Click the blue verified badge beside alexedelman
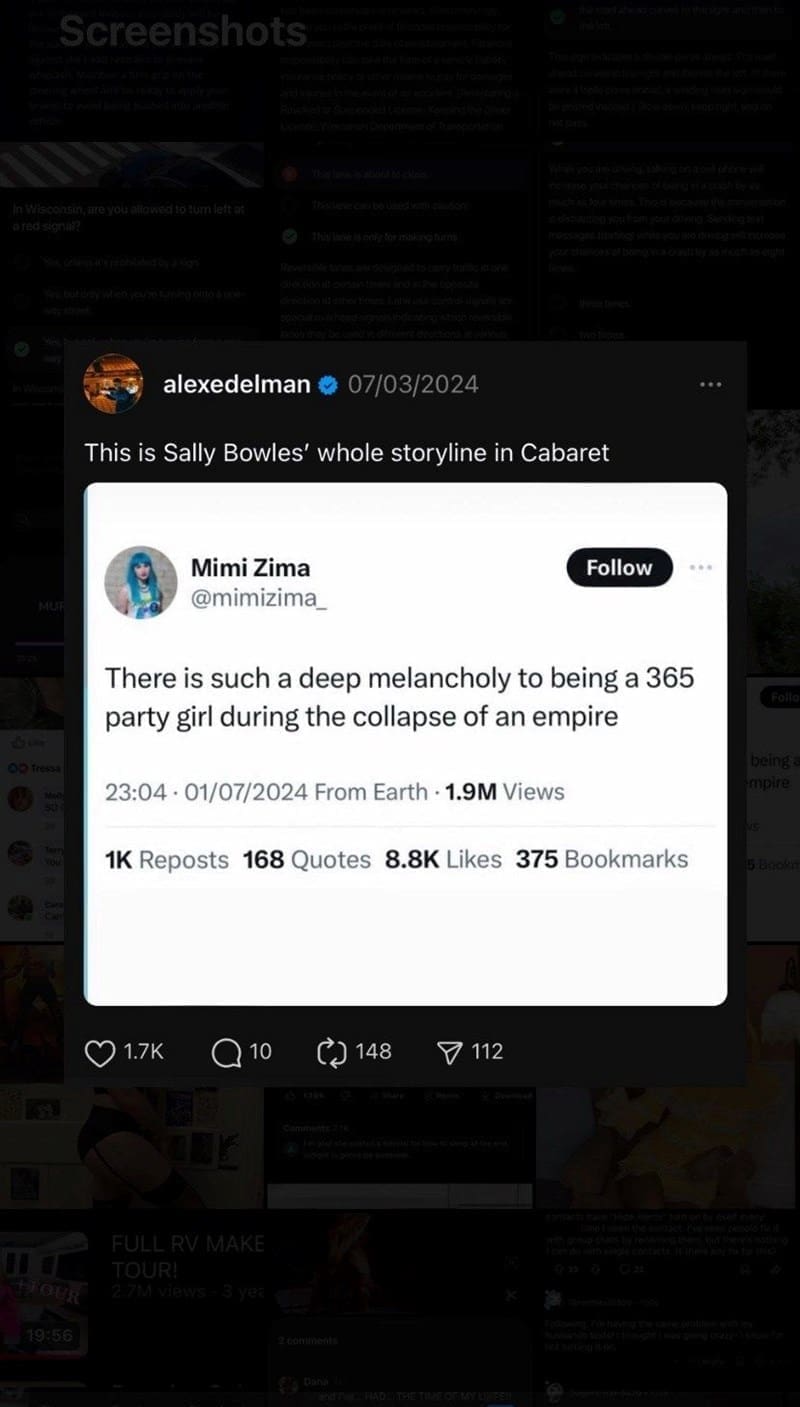 (326, 385)
